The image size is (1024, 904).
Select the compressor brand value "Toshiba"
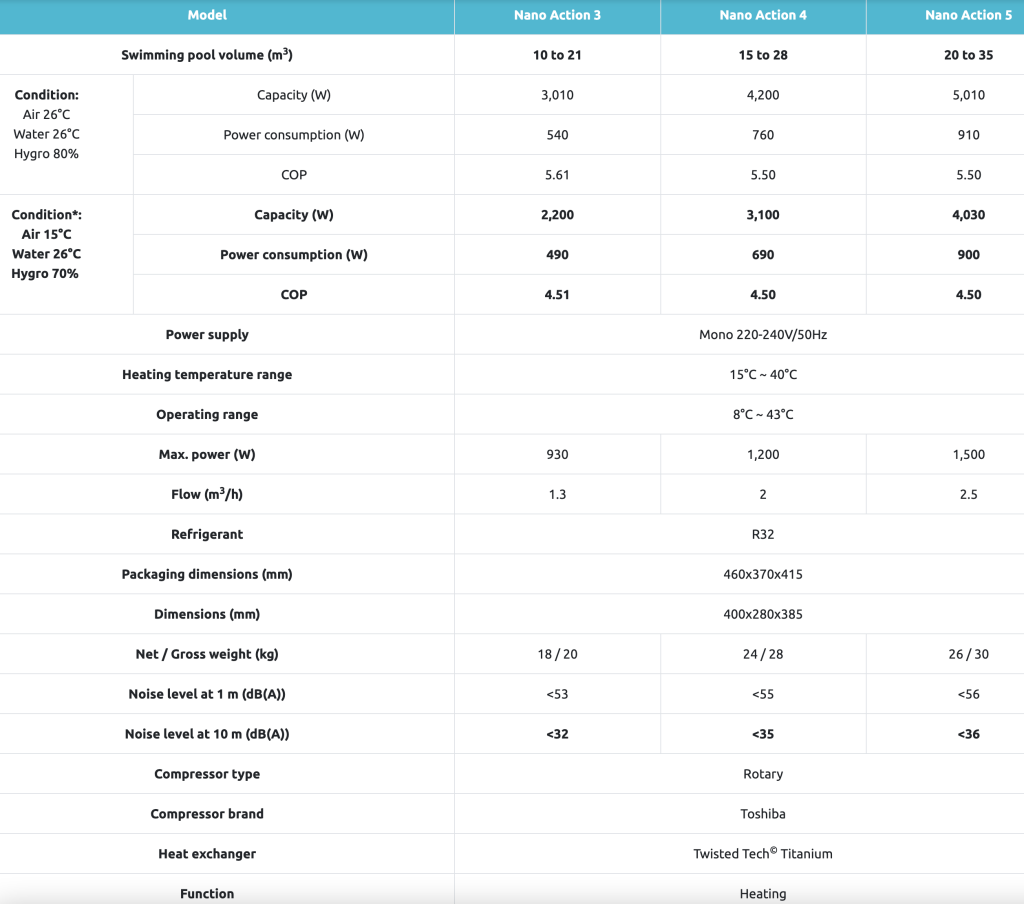[763, 814]
